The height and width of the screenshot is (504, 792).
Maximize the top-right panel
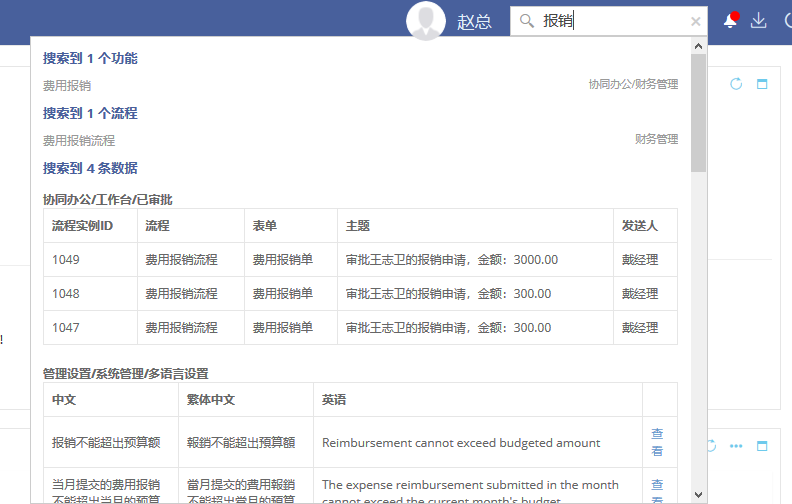pyautogui.click(x=762, y=85)
